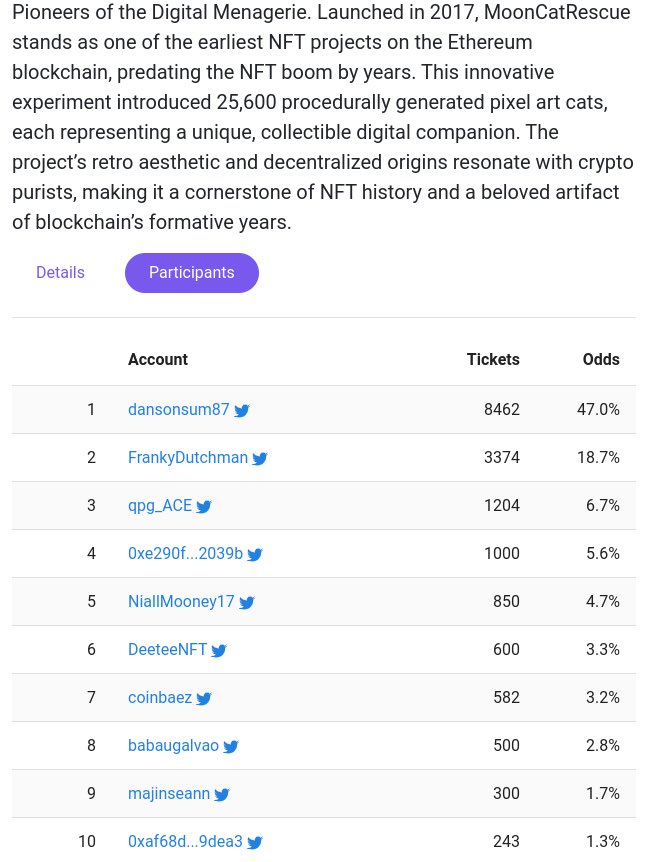Open Twitter icon beside 0xaf68d...9dea3
Image resolution: width=656 pixels, height=862 pixels.
point(255,842)
